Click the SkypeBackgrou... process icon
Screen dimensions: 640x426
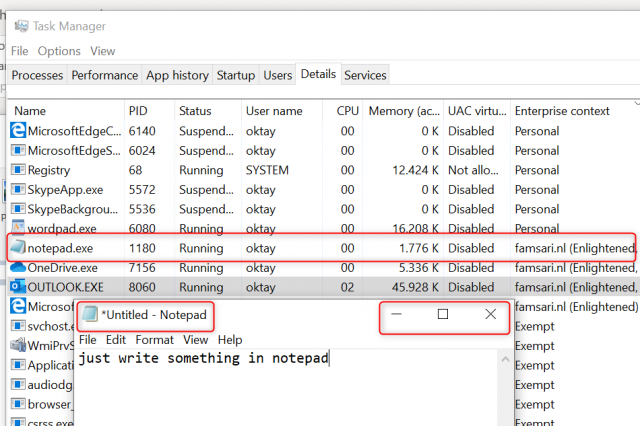point(18,209)
